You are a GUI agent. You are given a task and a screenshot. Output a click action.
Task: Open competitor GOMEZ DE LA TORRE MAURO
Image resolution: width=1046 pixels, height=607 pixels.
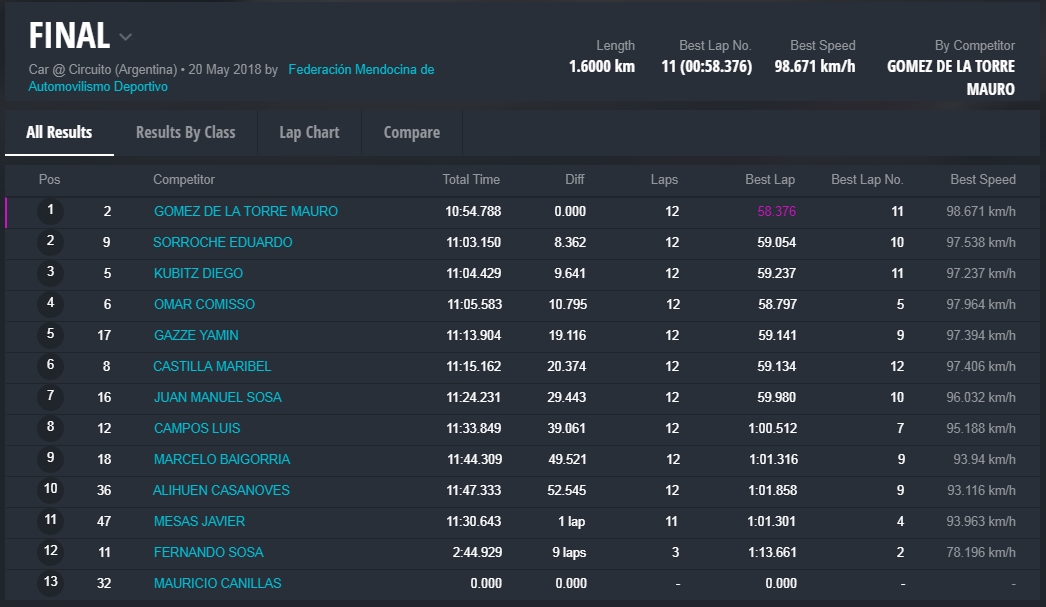click(245, 212)
